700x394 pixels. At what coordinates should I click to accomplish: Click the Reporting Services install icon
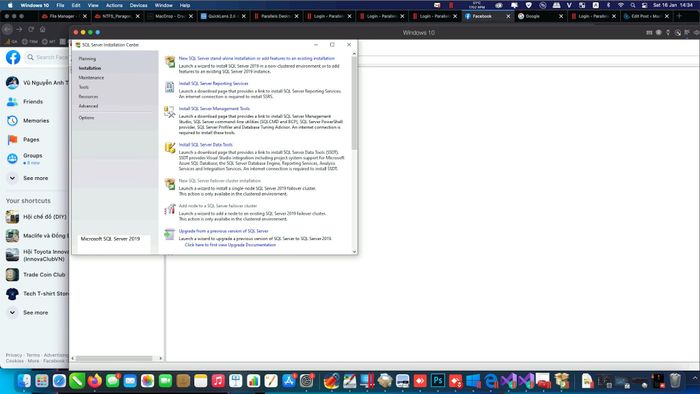click(170, 87)
